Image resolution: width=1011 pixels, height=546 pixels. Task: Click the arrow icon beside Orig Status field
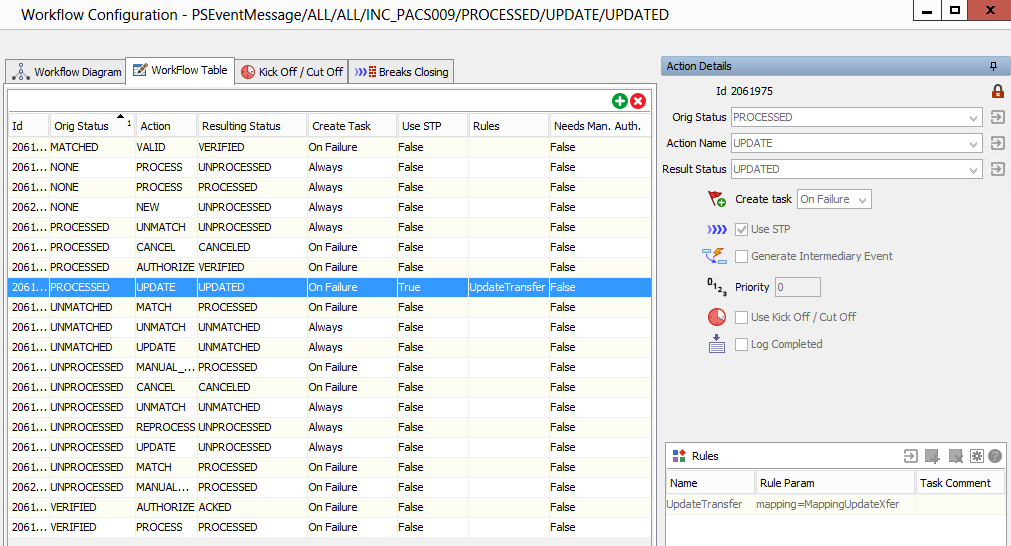997,117
